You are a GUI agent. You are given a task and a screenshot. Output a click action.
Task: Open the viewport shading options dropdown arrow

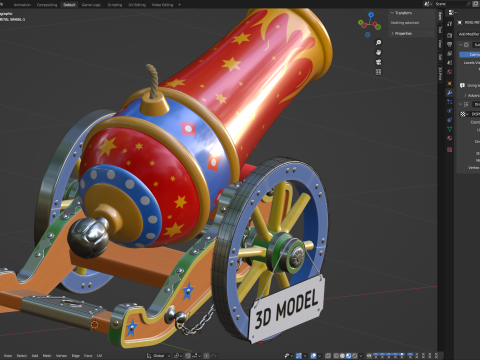coord(361,356)
